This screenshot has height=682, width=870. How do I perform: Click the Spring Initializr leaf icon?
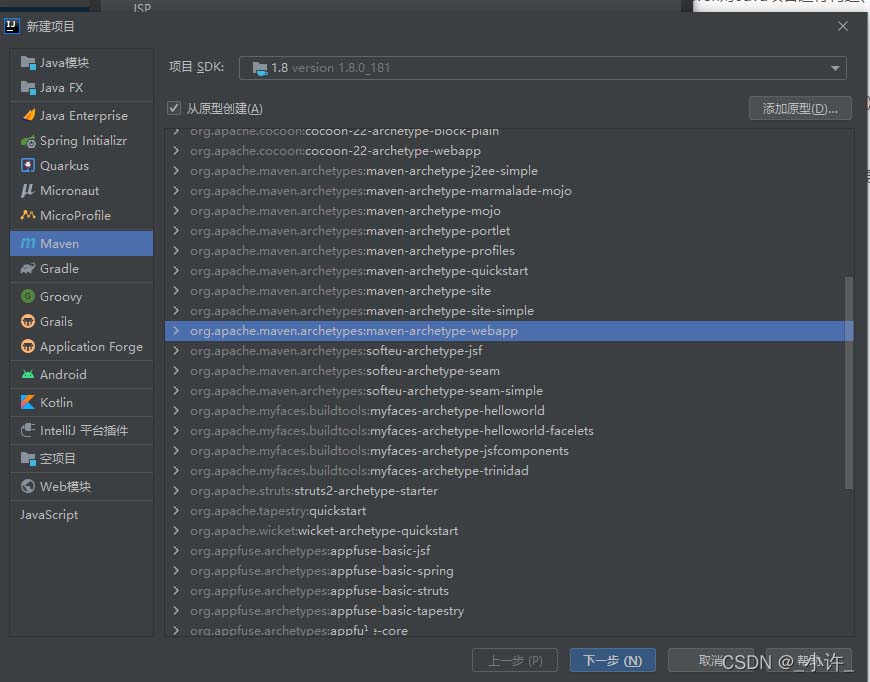pyautogui.click(x=28, y=141)
